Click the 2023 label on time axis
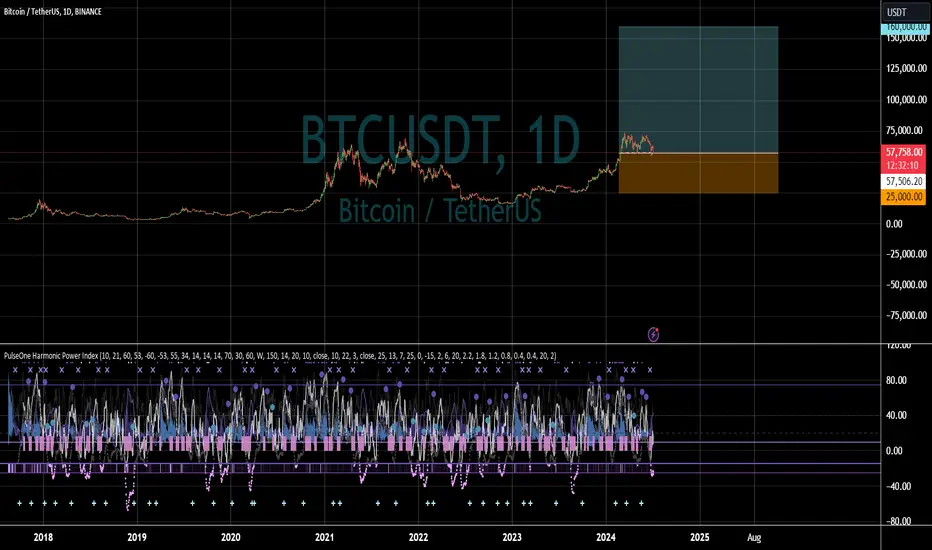The height and width of the screenshot is (550, 932). click(x=512, y=538)
